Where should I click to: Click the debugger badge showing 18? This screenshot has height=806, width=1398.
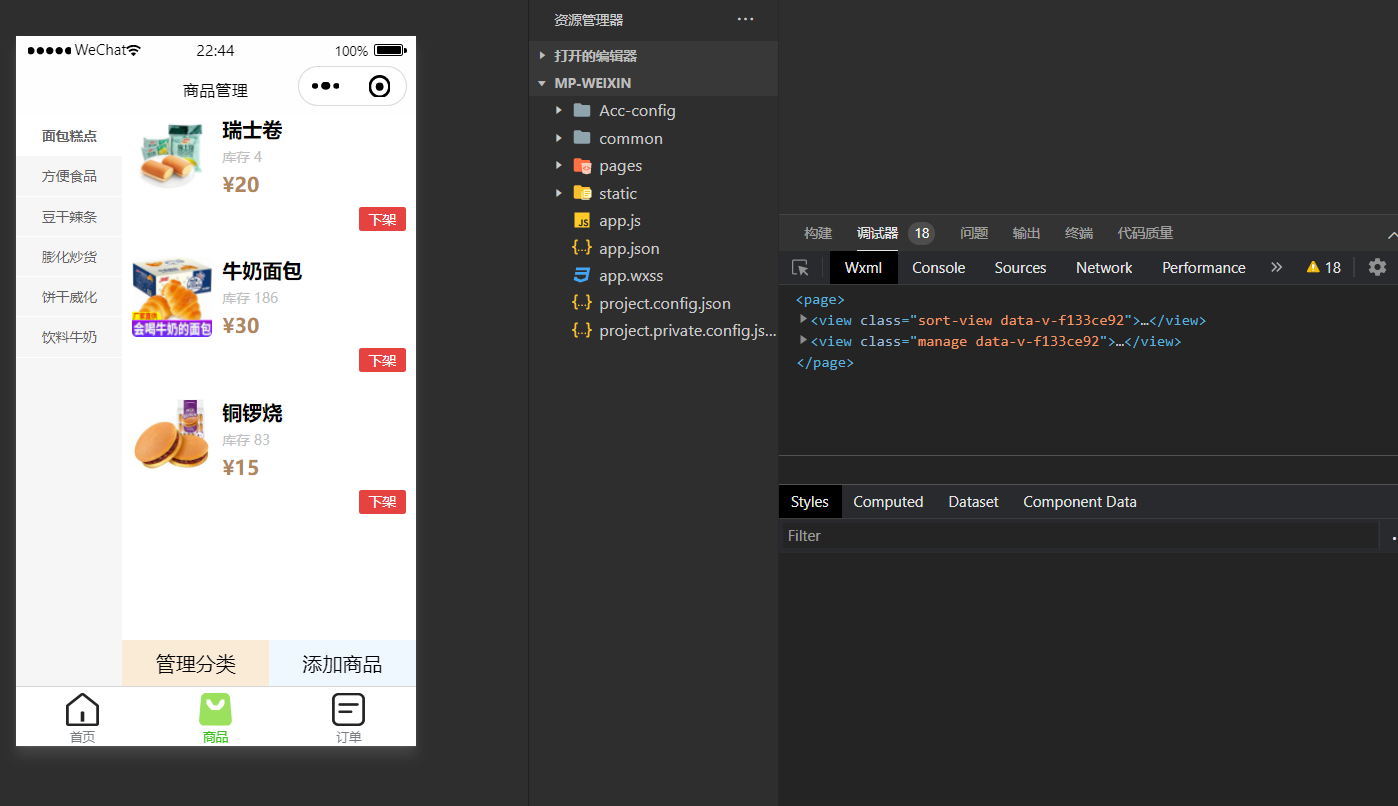pyautogui.click(x=922, y=233)
